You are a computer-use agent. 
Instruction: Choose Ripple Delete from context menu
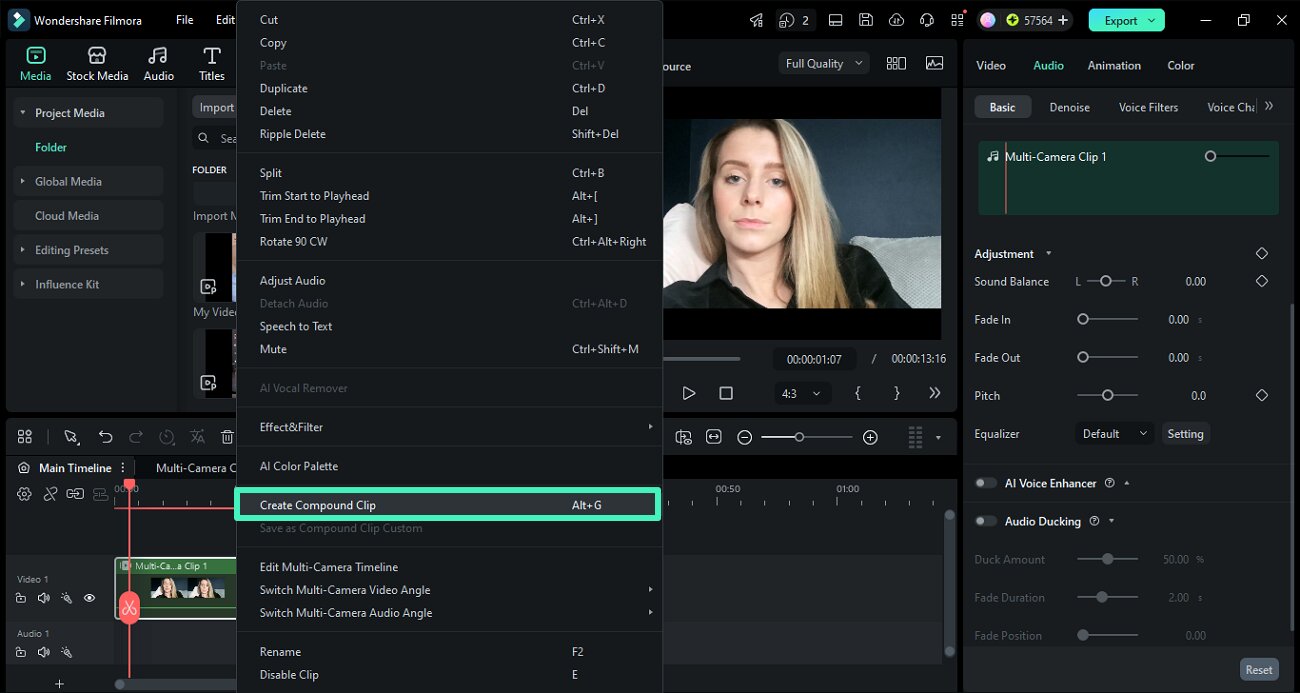(448, 134)
